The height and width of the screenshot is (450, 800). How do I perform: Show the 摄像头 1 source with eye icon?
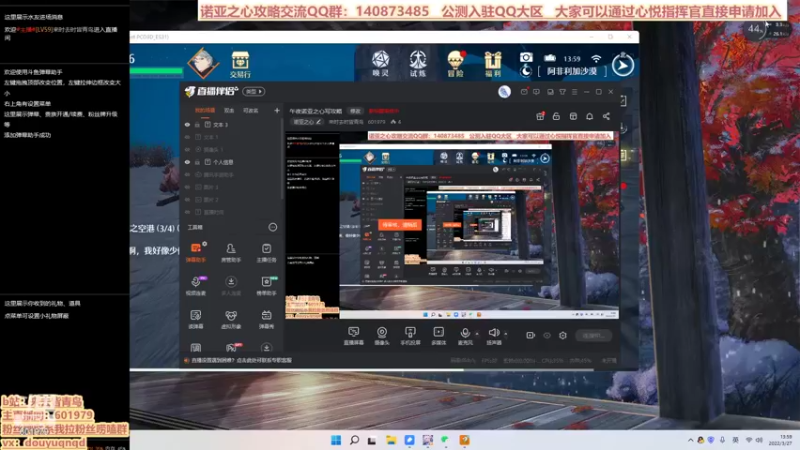tap(187, 149)
